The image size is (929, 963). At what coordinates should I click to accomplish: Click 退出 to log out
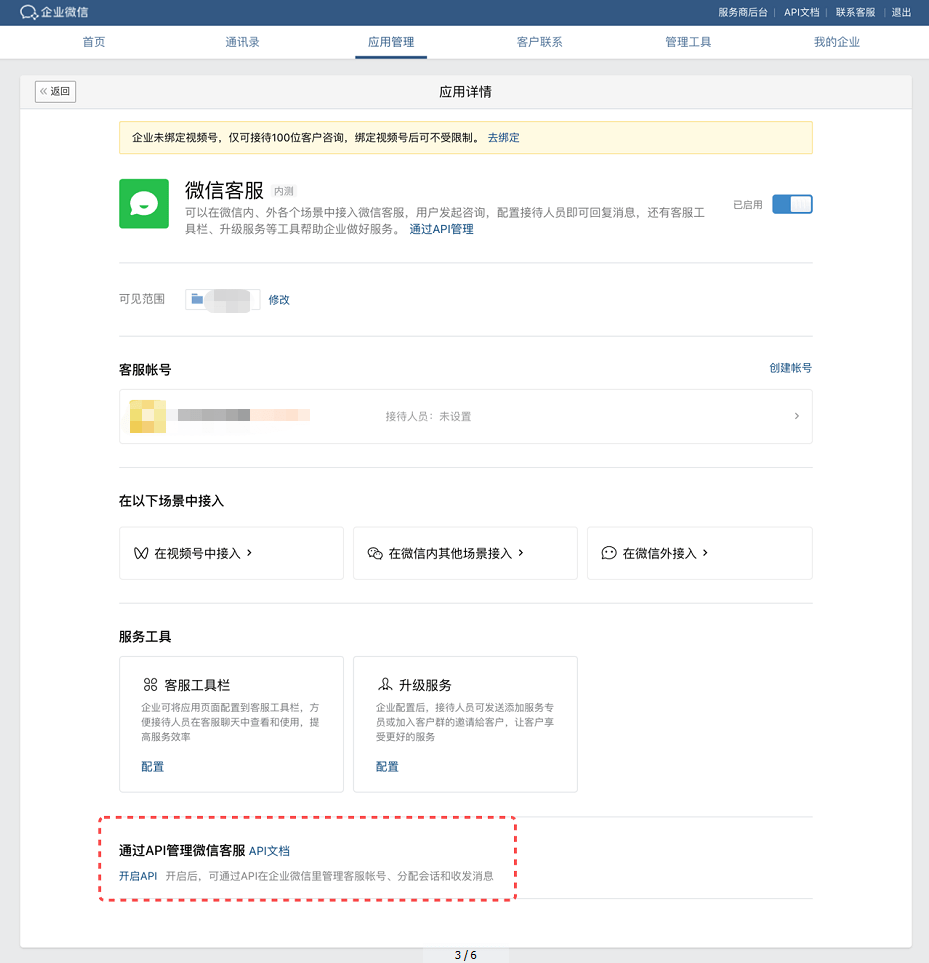coord(901,12)
